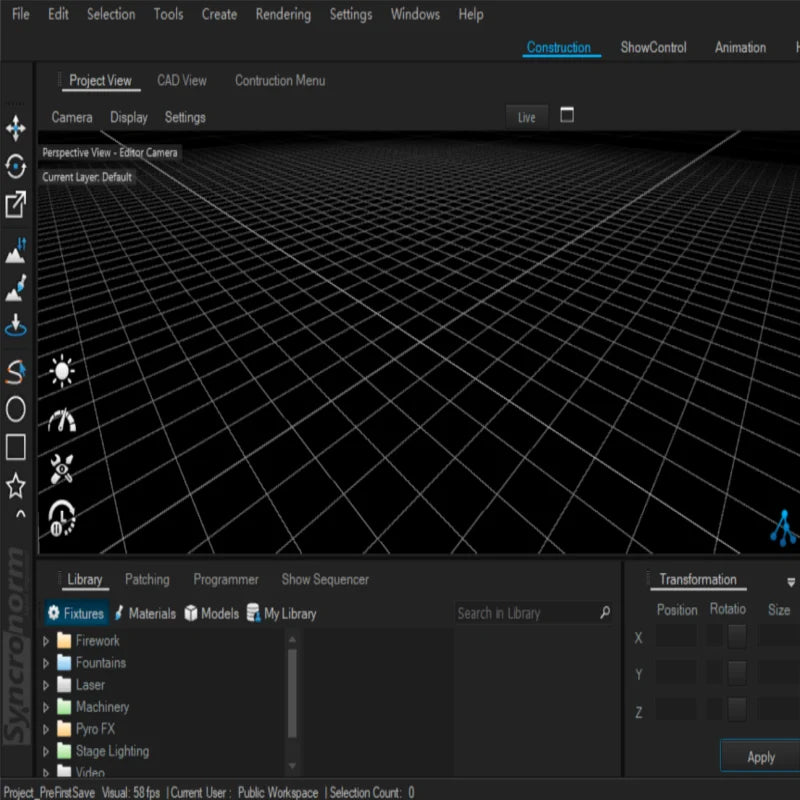Viewport: 800px width, 800px height.
Task: Click the Apply button
Action: 760,757
